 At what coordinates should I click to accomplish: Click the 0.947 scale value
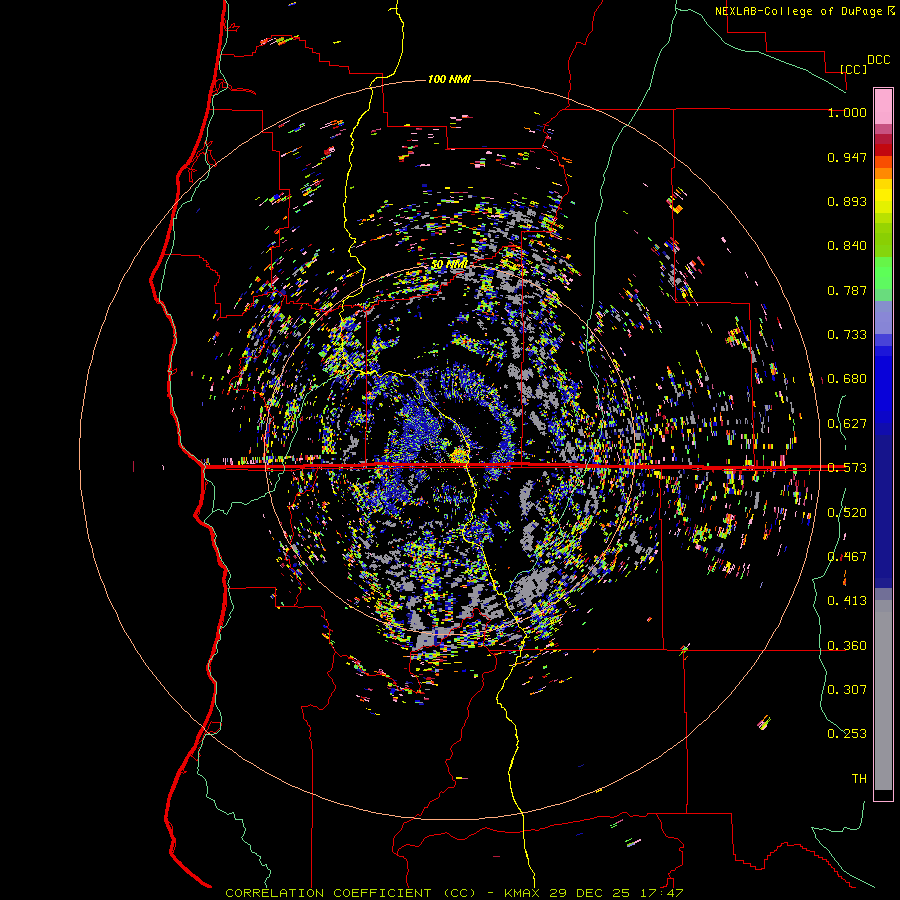[847, 157]
